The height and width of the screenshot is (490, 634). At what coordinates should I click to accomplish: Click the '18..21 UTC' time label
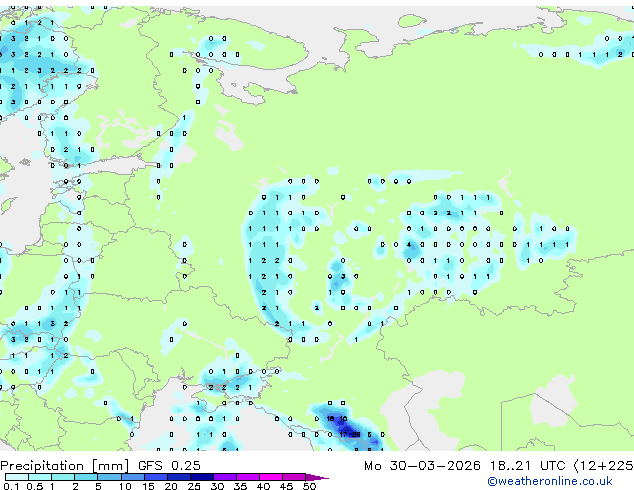click(x=528, y=466)
